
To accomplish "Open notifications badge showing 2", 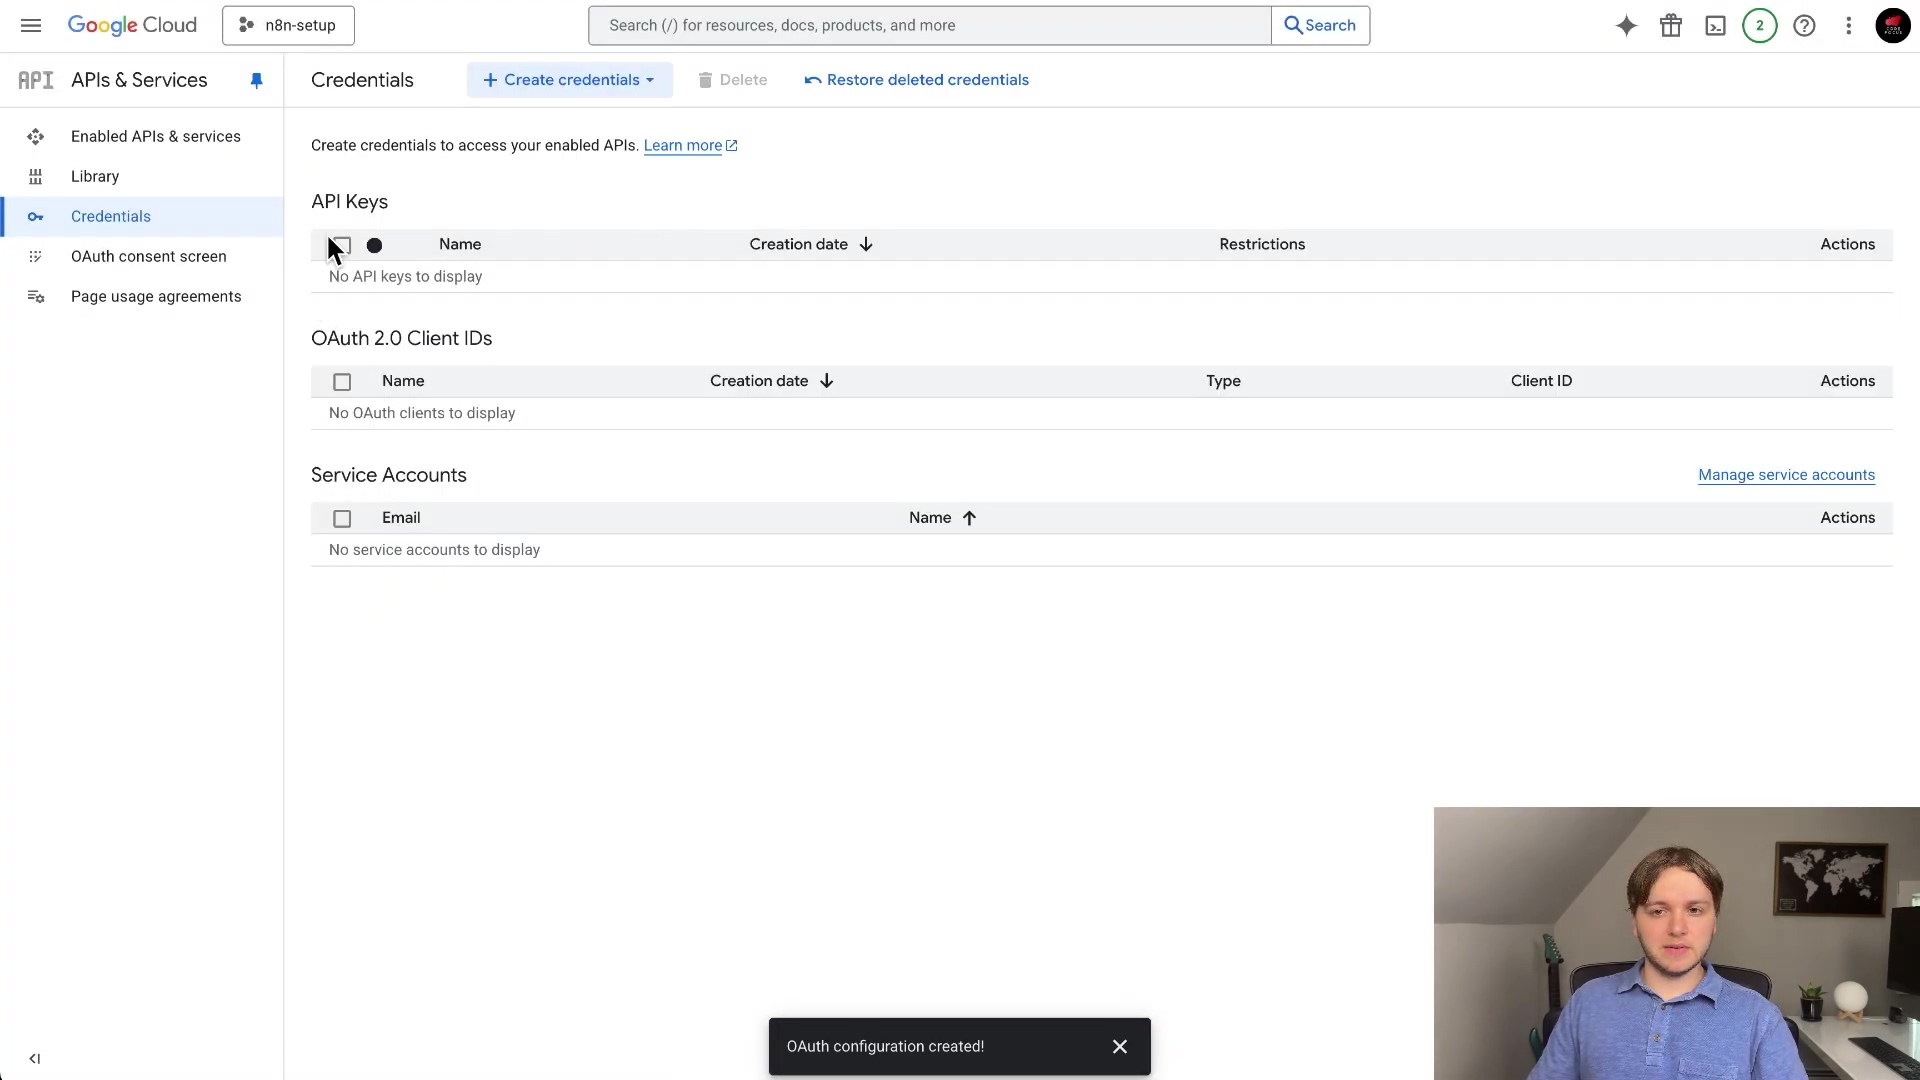I will [1760, 26].
